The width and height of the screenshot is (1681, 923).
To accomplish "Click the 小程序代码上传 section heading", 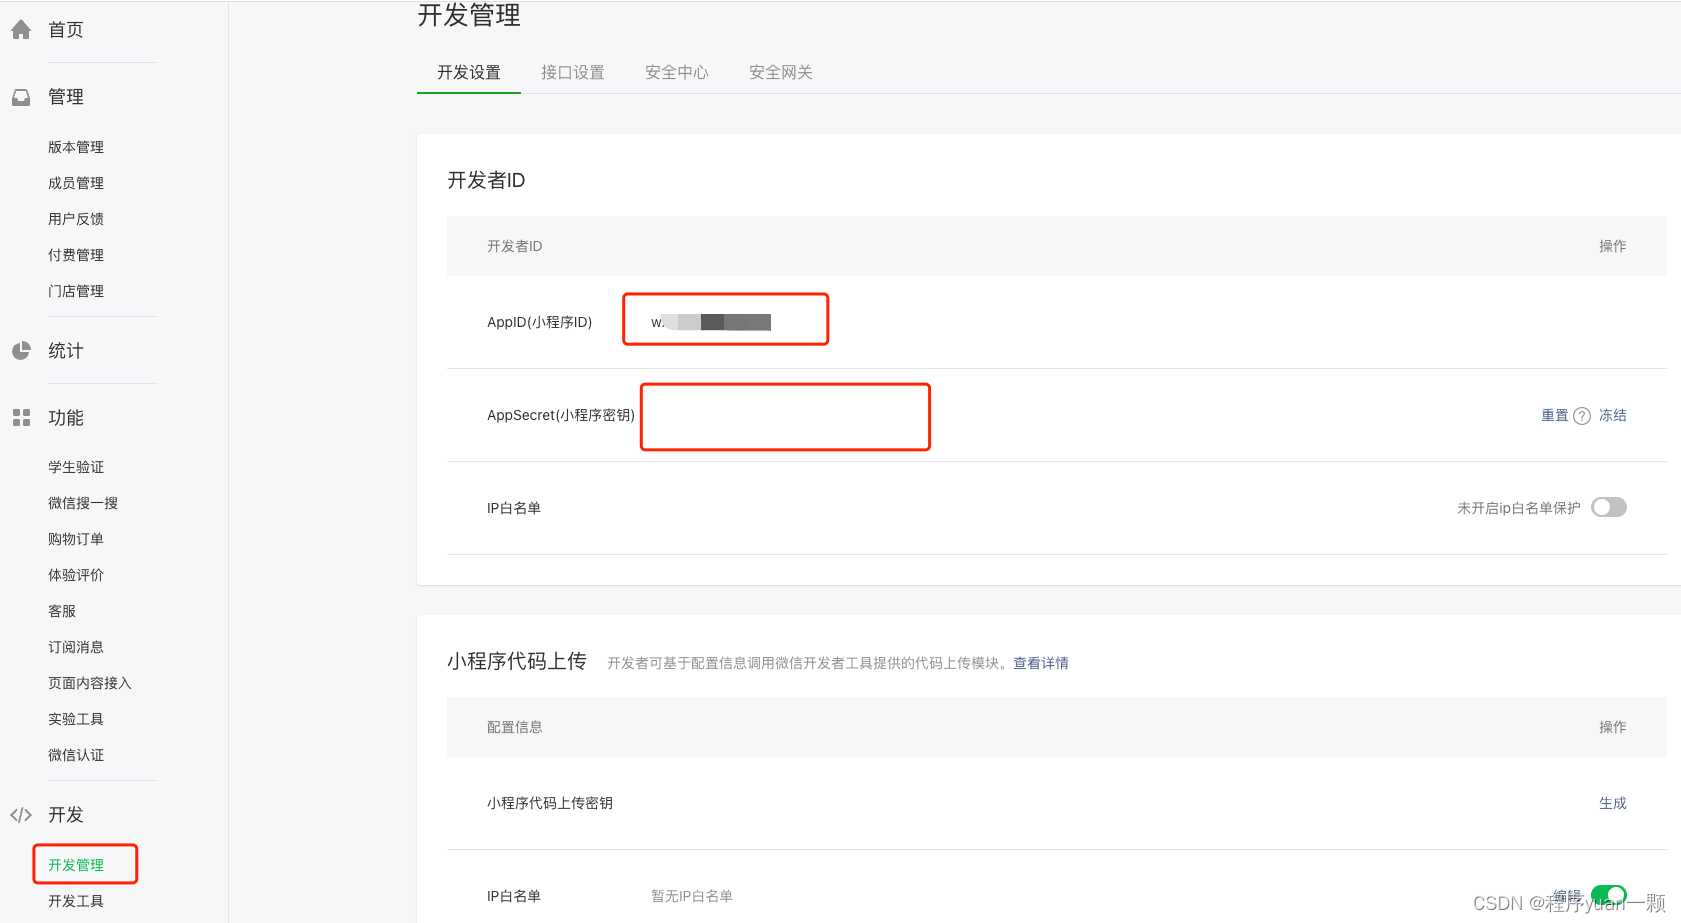I will (517, 661).
